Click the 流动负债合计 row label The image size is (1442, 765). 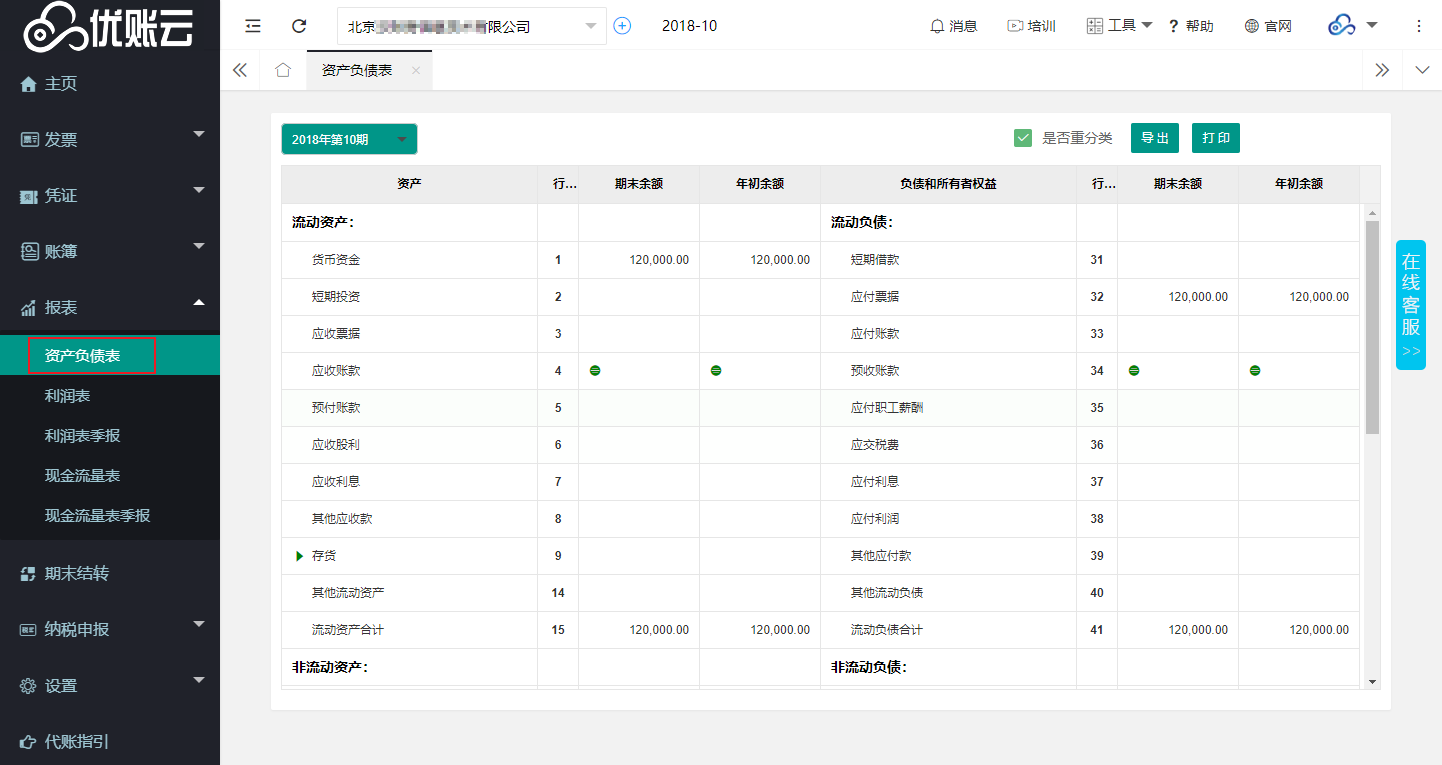click(887, 630)
